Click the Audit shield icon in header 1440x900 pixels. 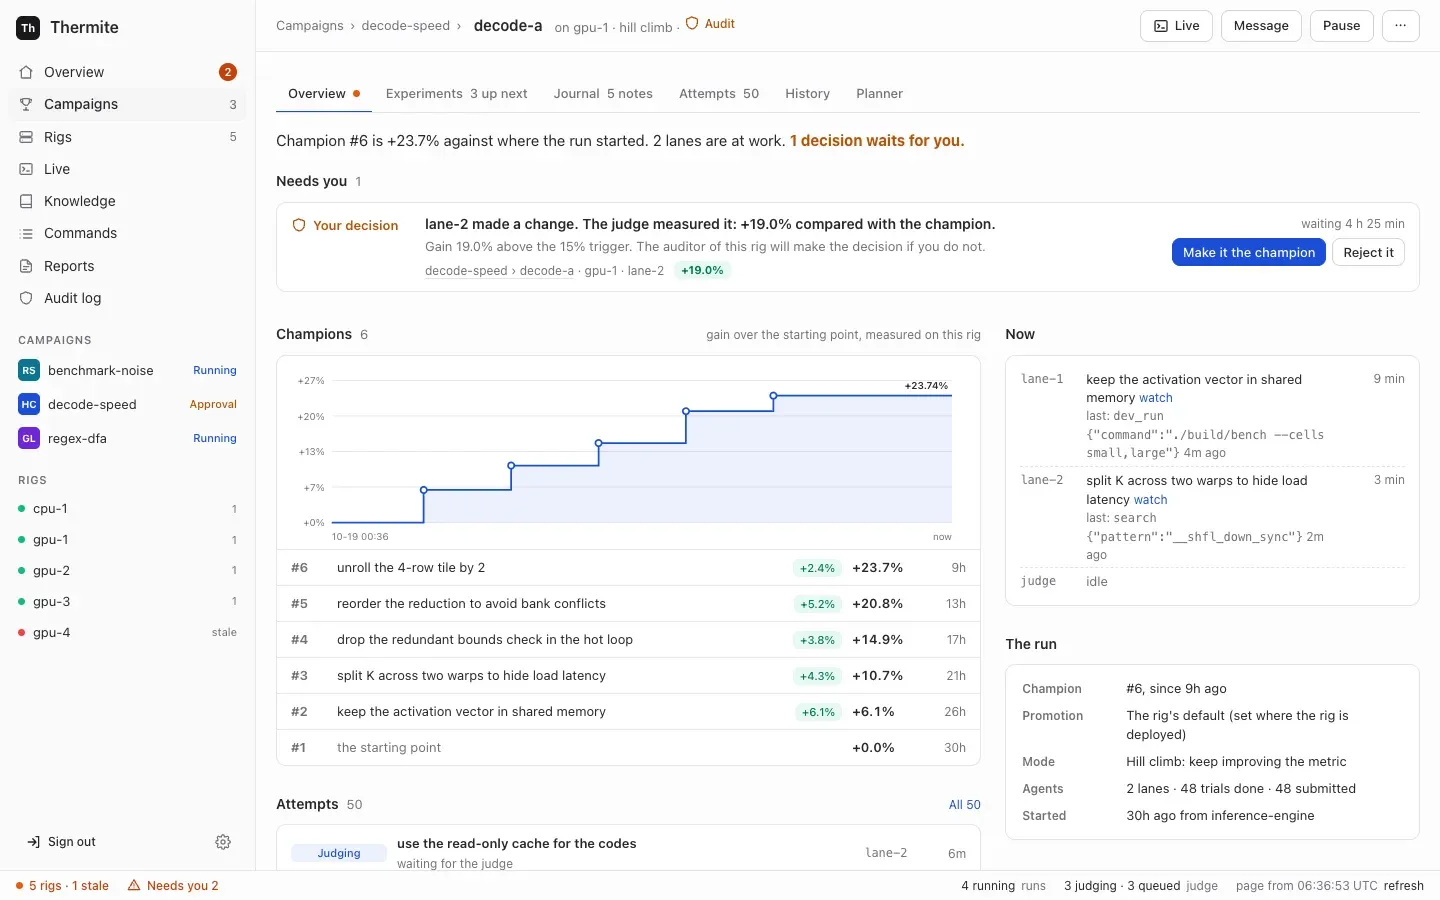click(x=692, y=24)
